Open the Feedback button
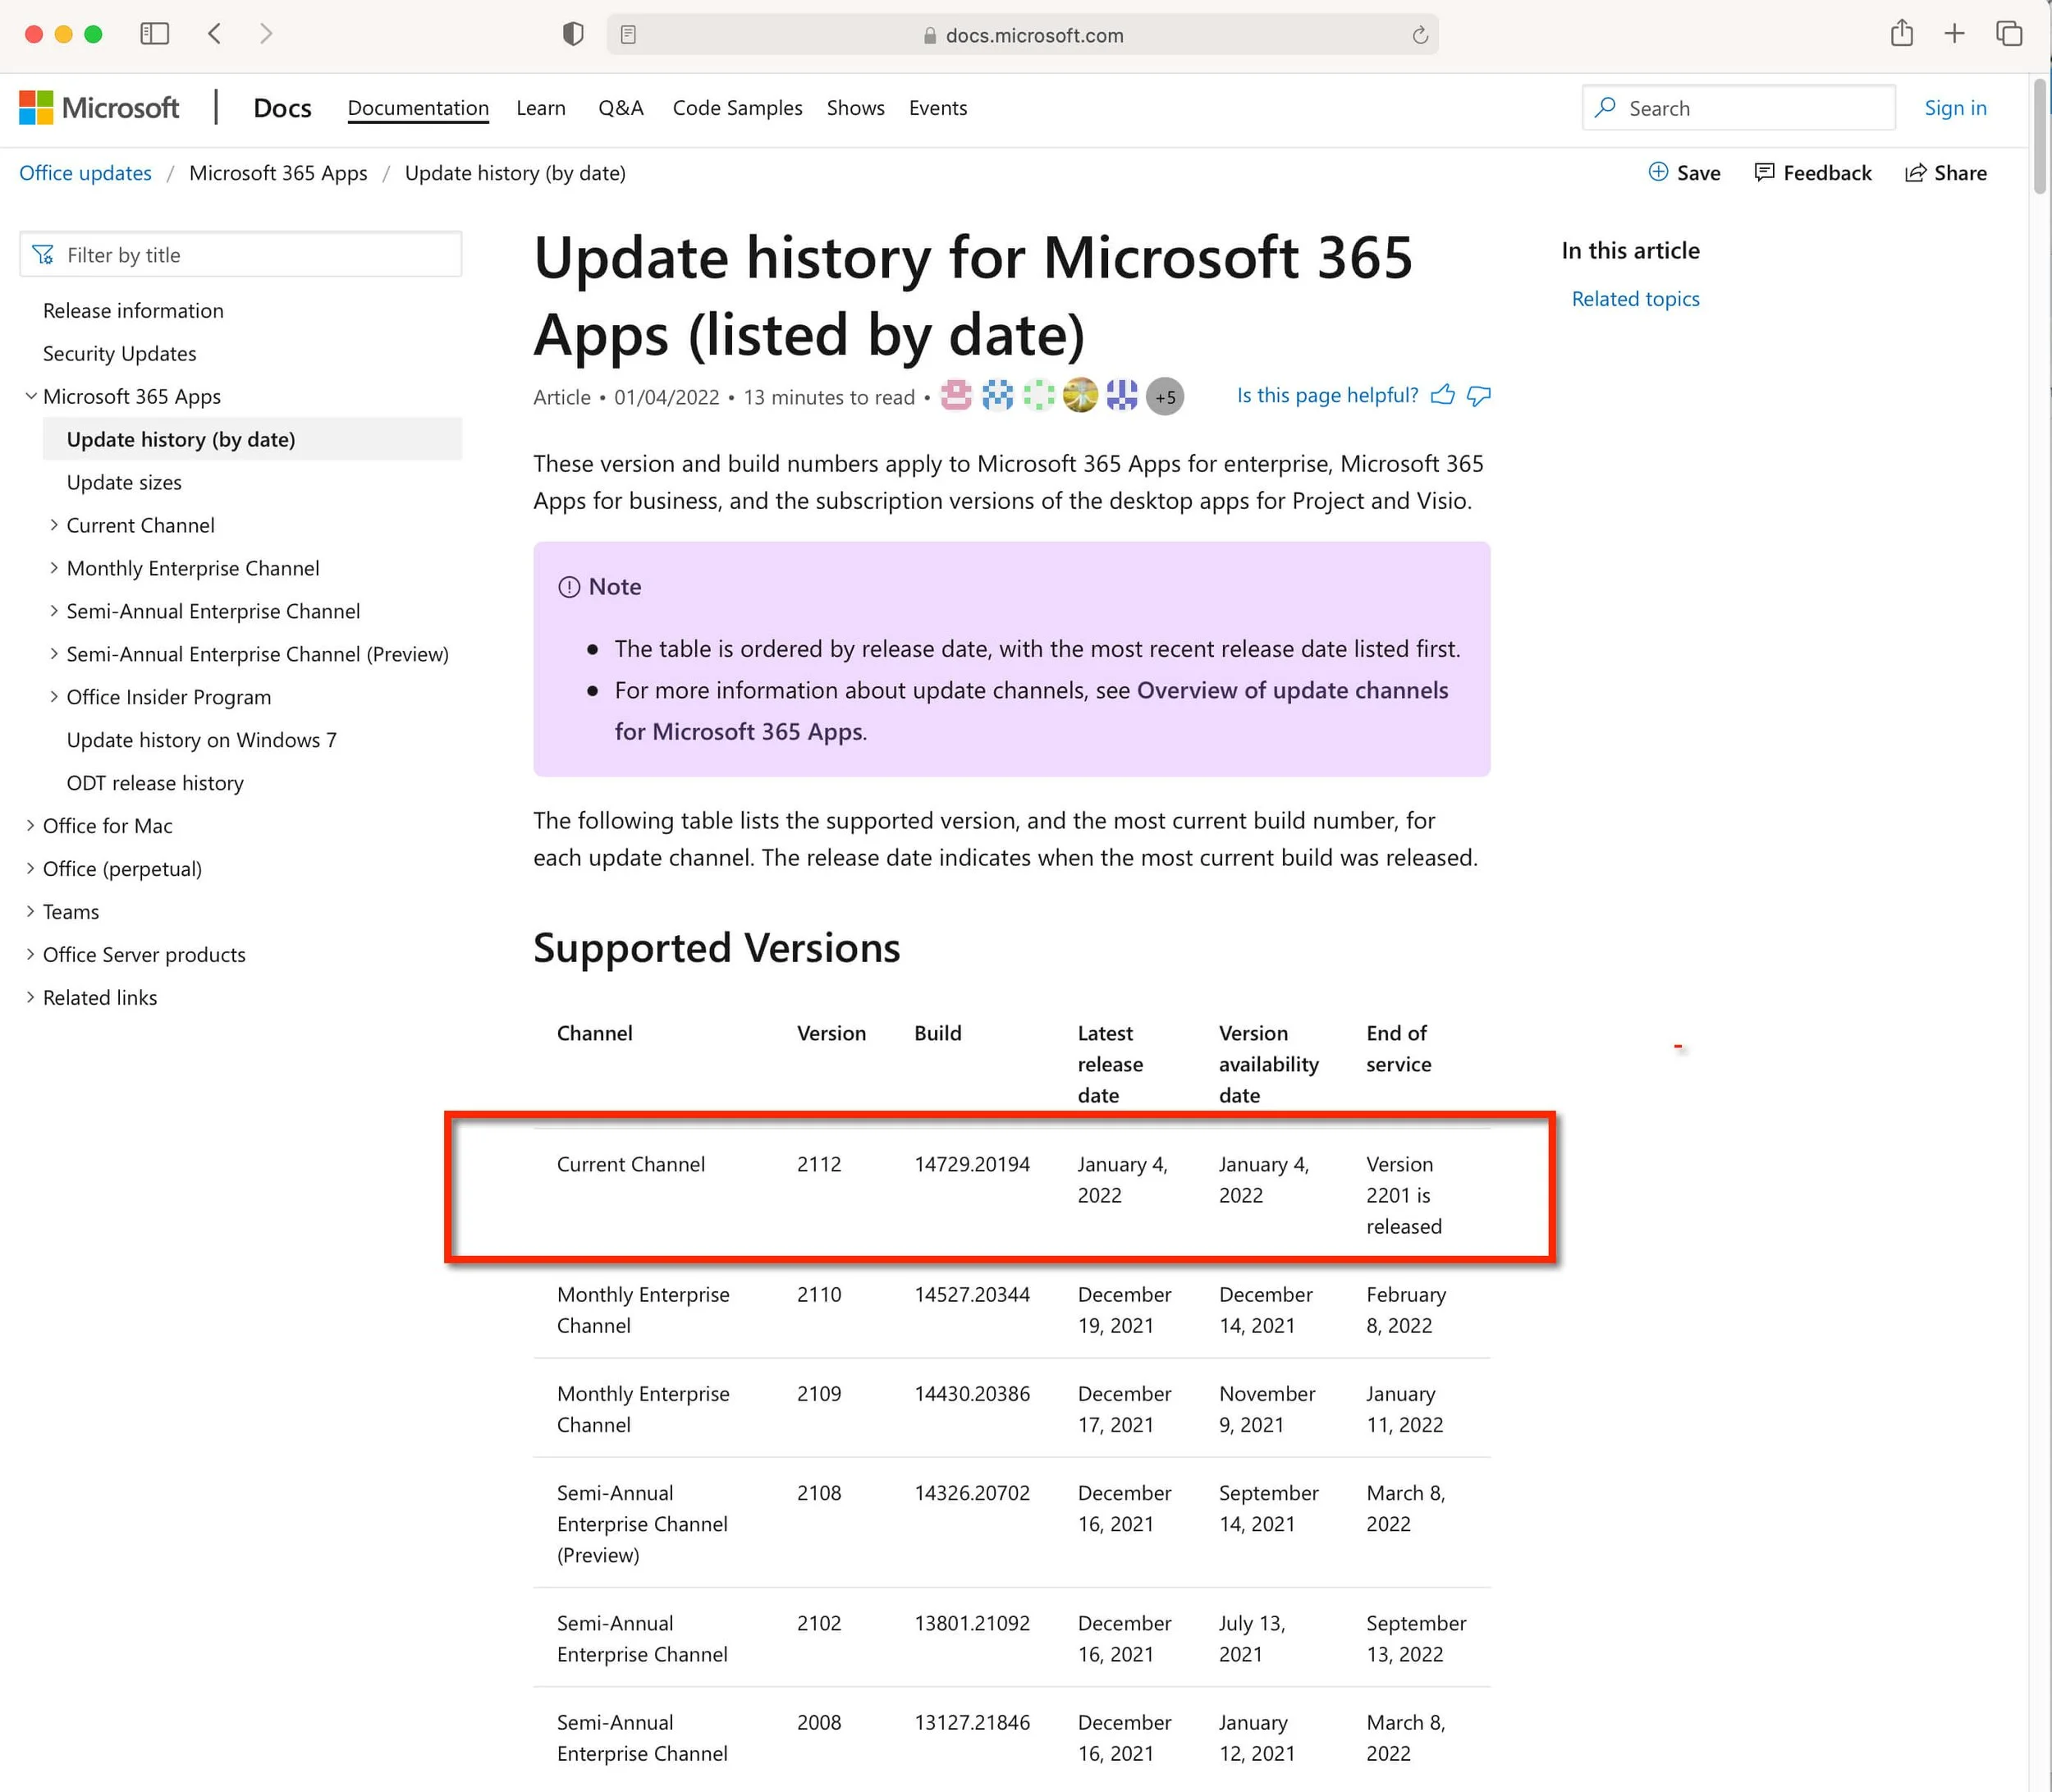 pos(1813,173)
